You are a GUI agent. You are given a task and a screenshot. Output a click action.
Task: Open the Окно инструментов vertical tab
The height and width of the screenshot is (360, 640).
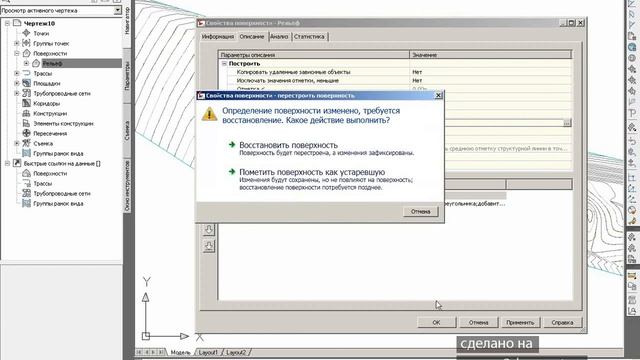point(127,186)
